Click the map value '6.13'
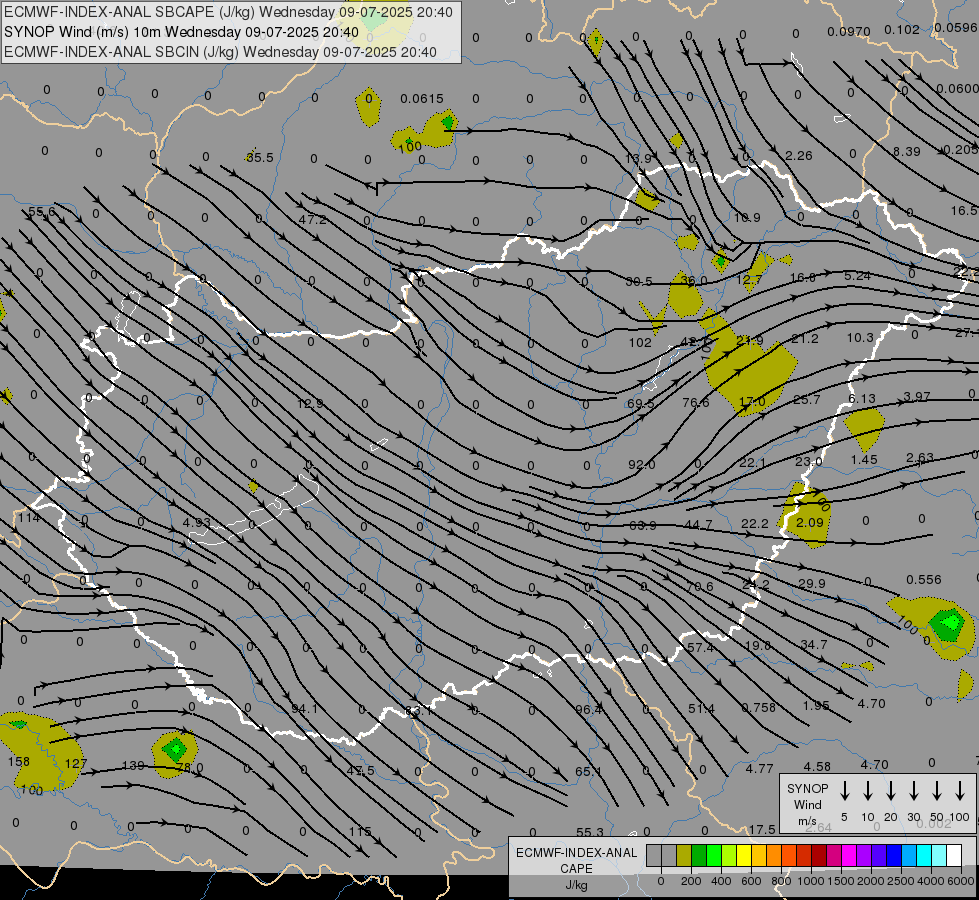979x900 pixels. coord(862,398)
